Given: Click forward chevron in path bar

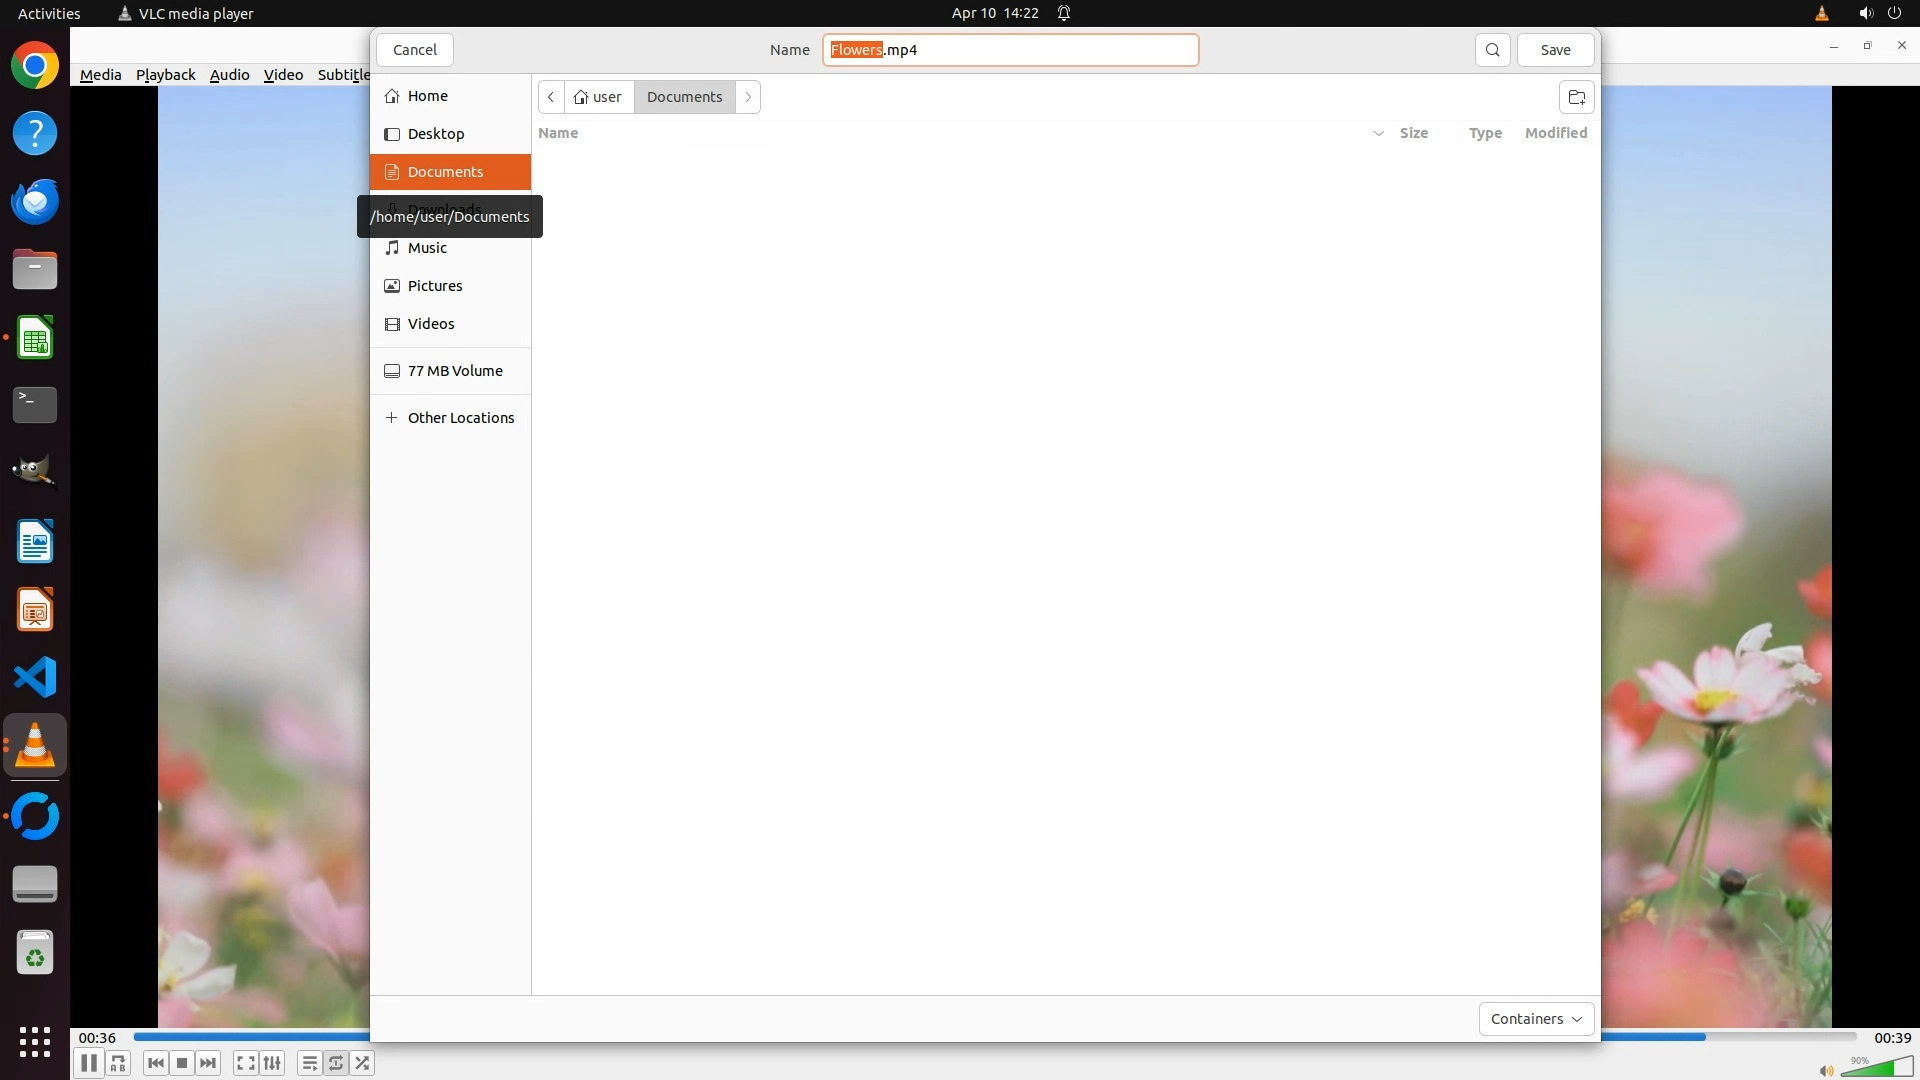Looking at the screenshot, I should pyautogui.click(x=748, y=97).
